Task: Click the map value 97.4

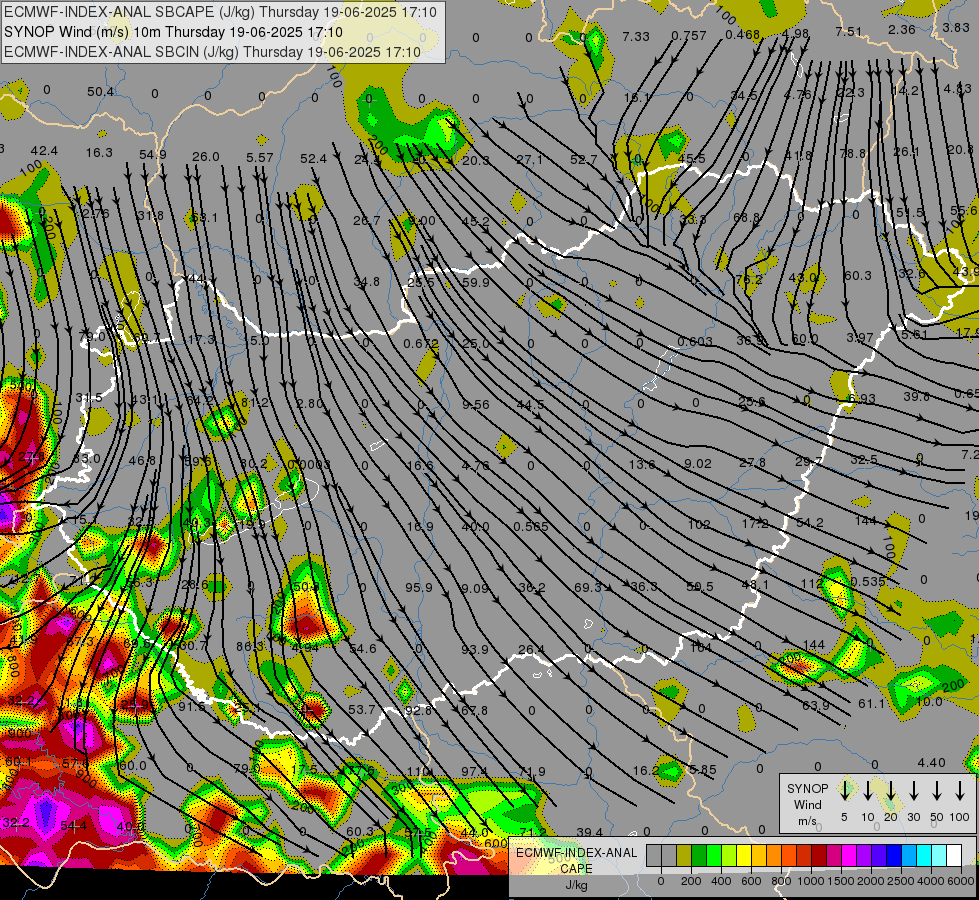Action: point(475,772)
